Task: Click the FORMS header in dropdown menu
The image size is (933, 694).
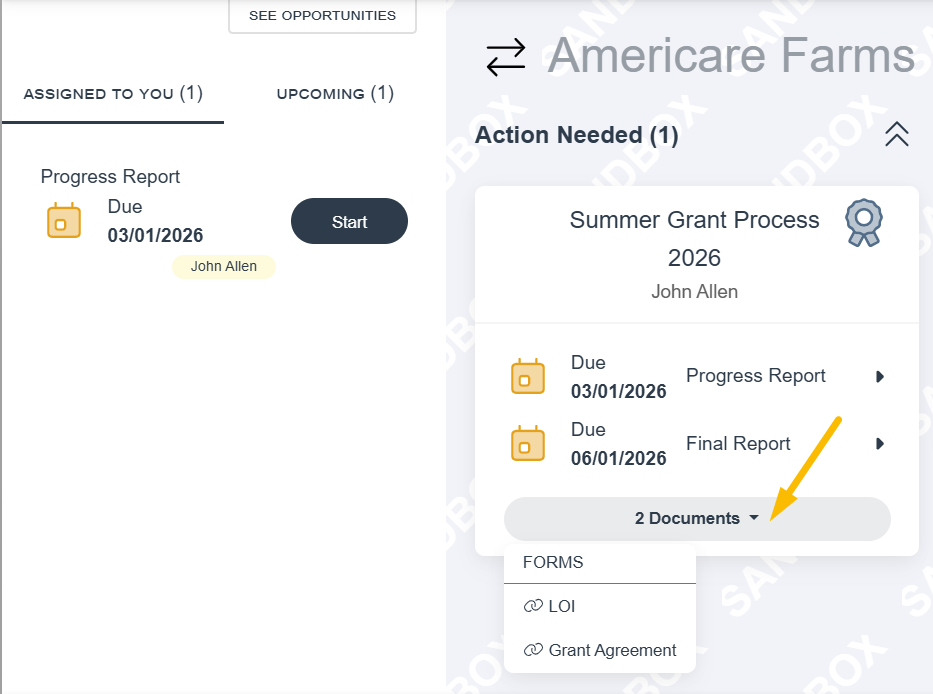Action: coord(553,562)
